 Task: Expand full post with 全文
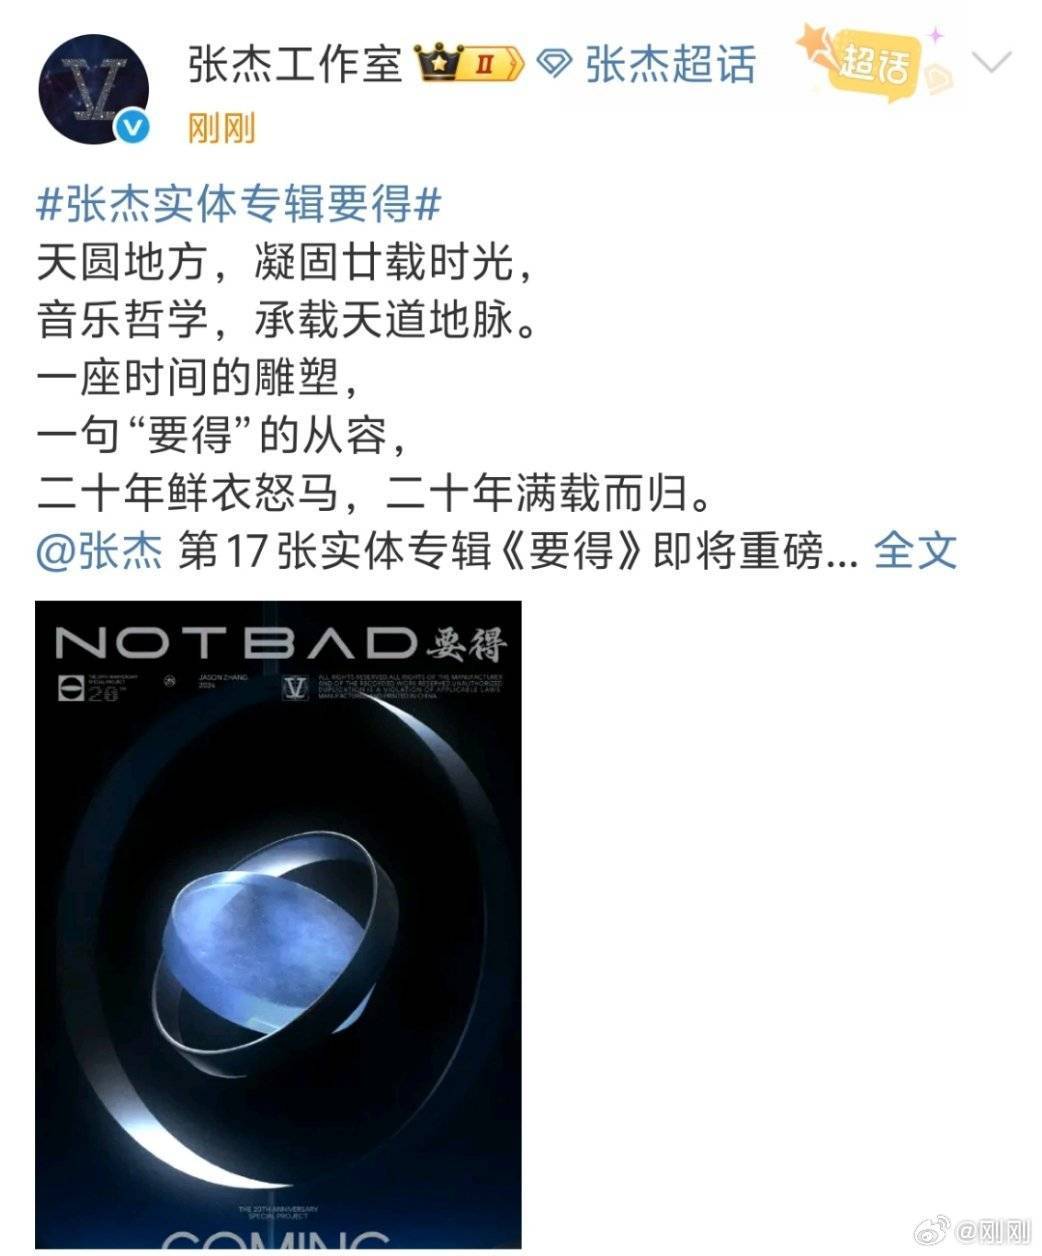(x=915, y=551)
